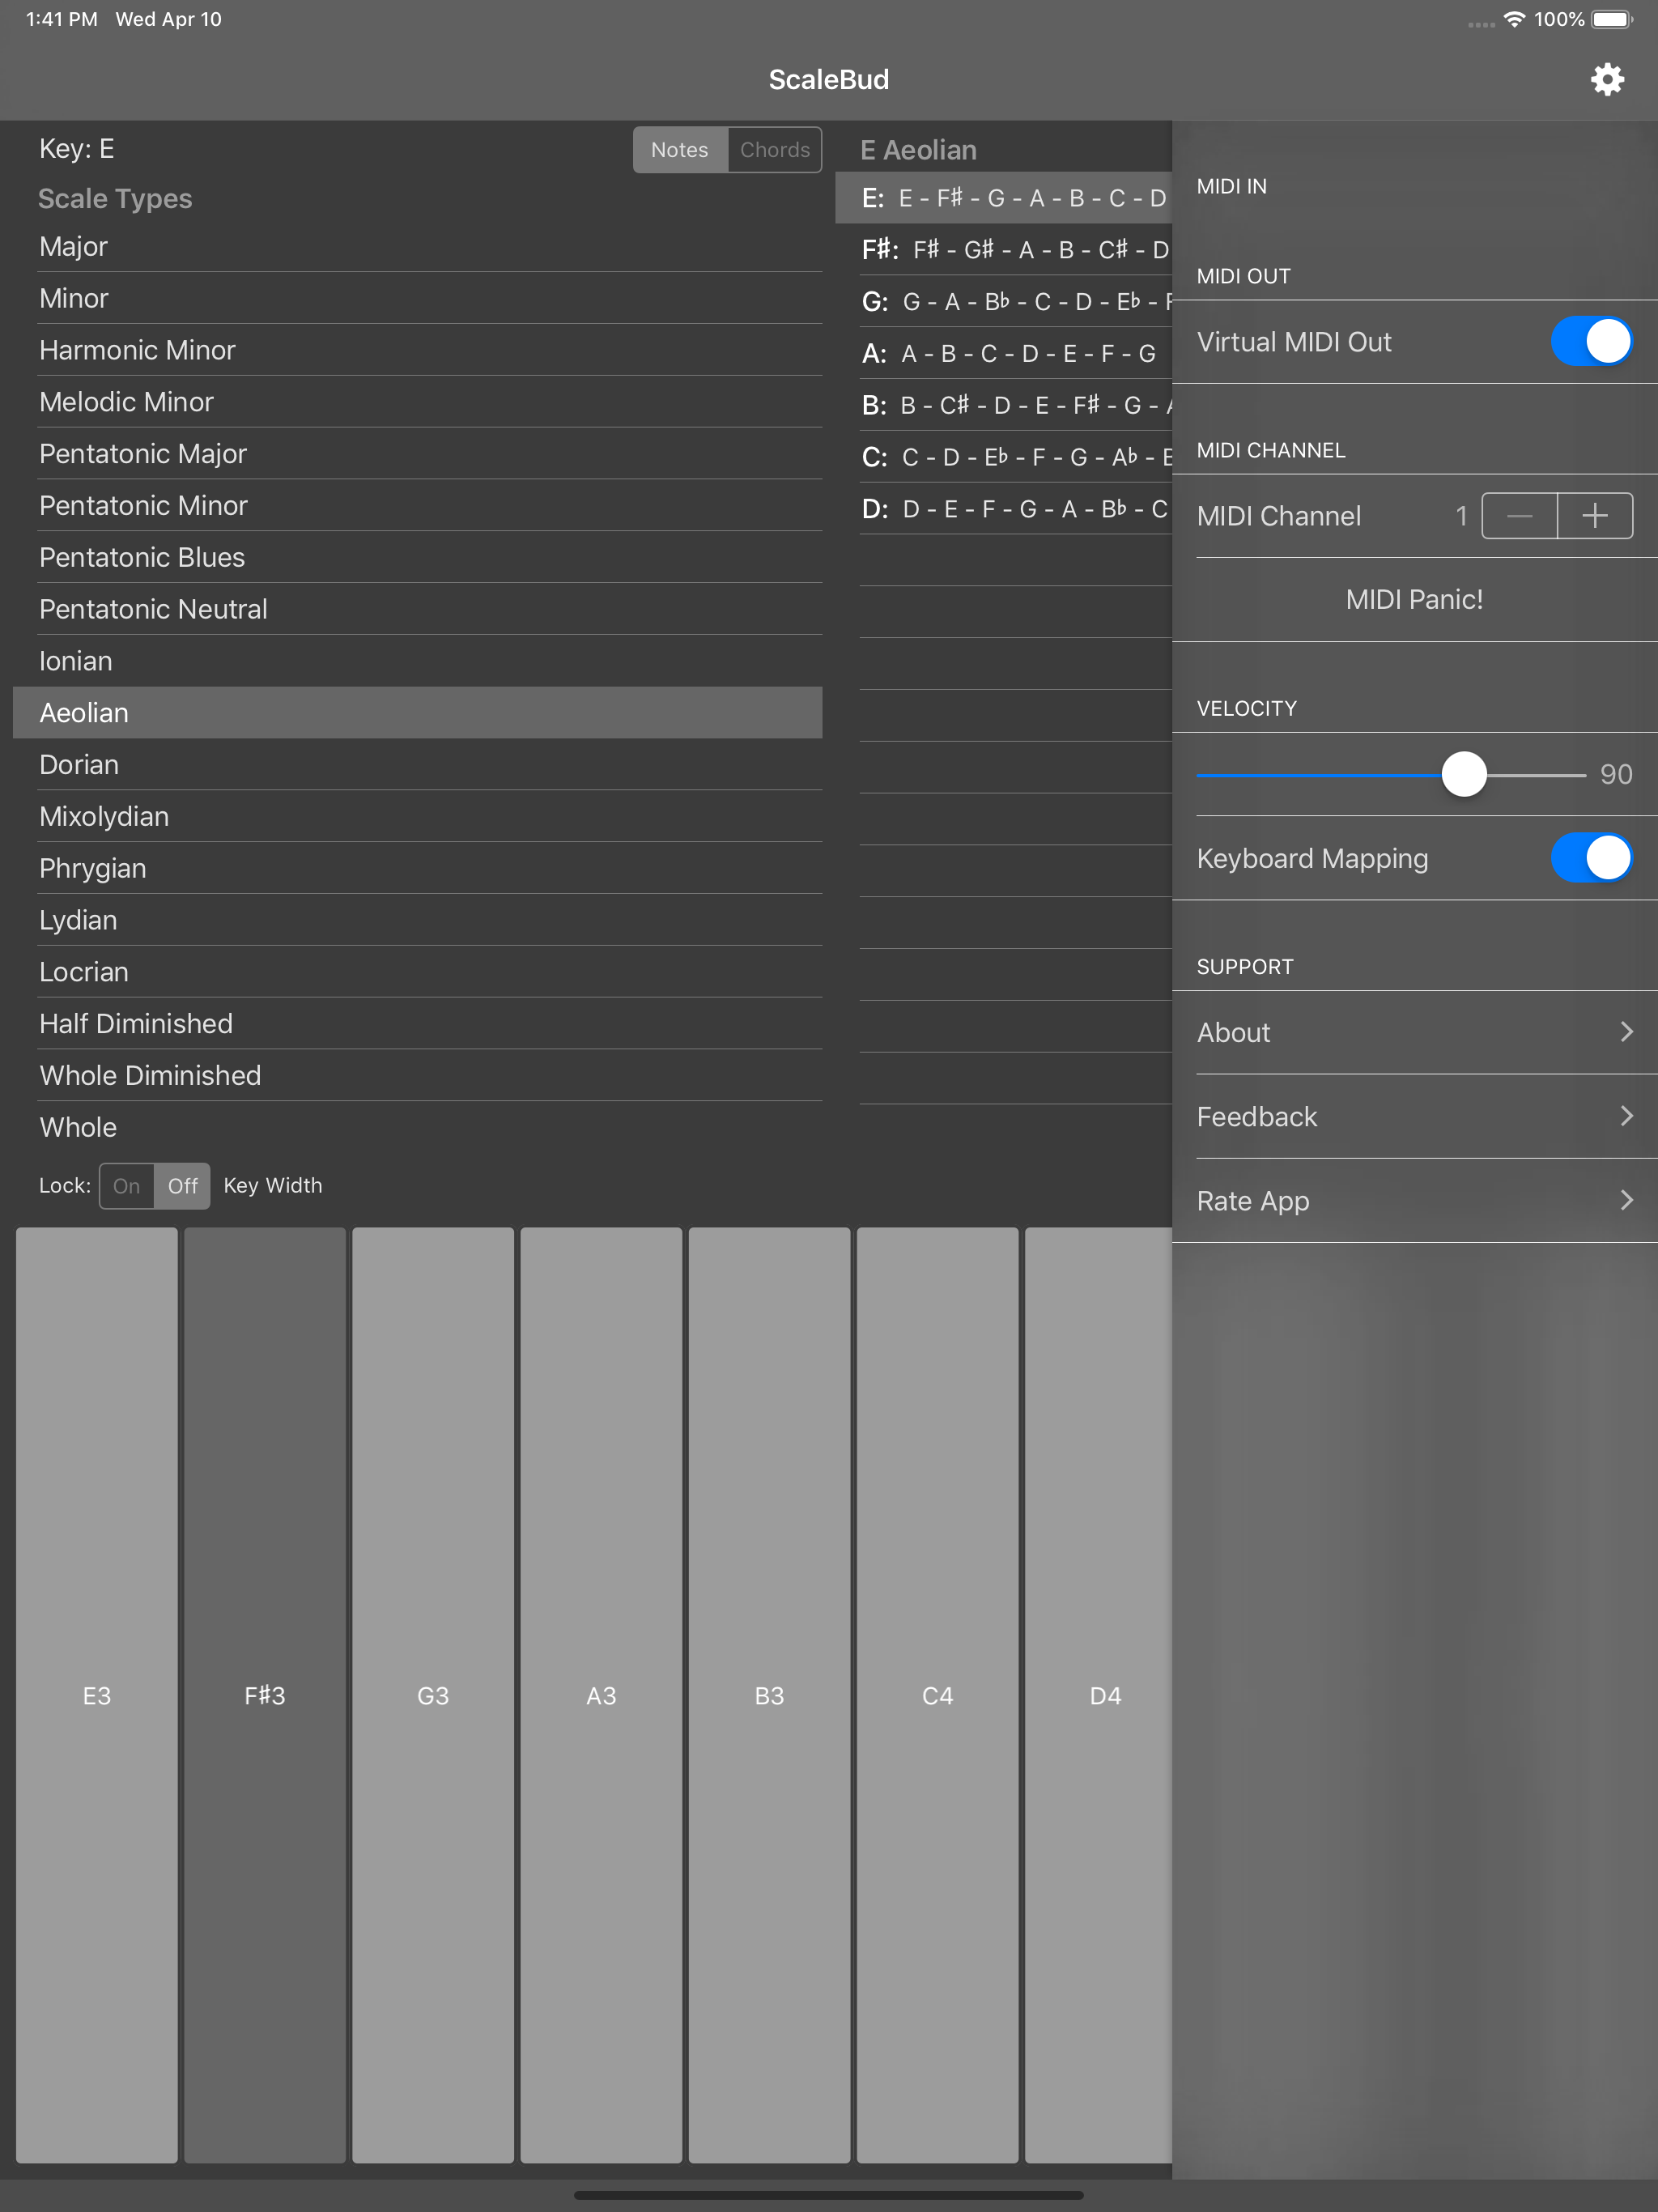Viewport: 1658px width, 2212px height.
Task: Select the Major scale type
Action: (x=417, y=247)
